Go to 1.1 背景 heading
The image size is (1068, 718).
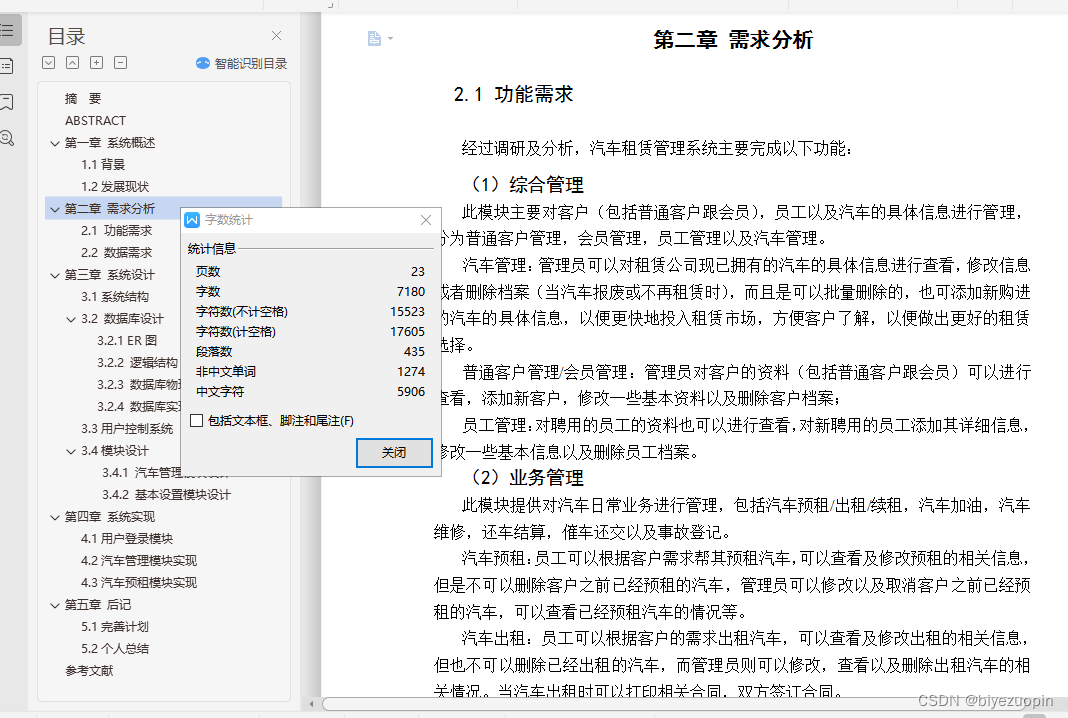[103, 165]
